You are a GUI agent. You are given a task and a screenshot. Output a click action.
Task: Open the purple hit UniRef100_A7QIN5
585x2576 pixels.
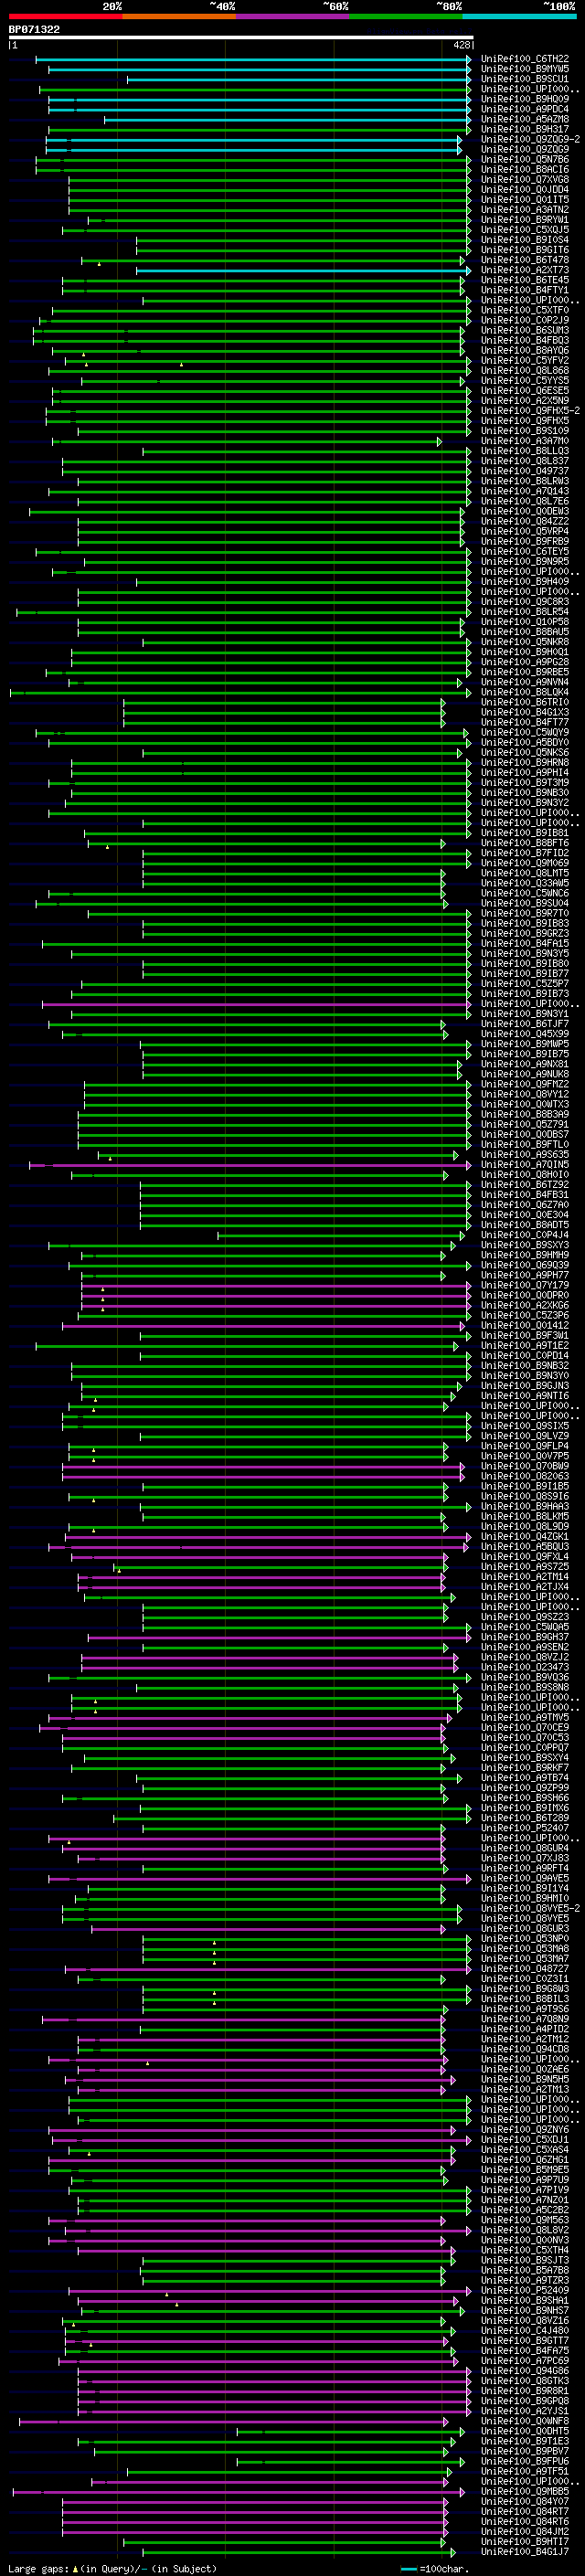coord(524,1165)
